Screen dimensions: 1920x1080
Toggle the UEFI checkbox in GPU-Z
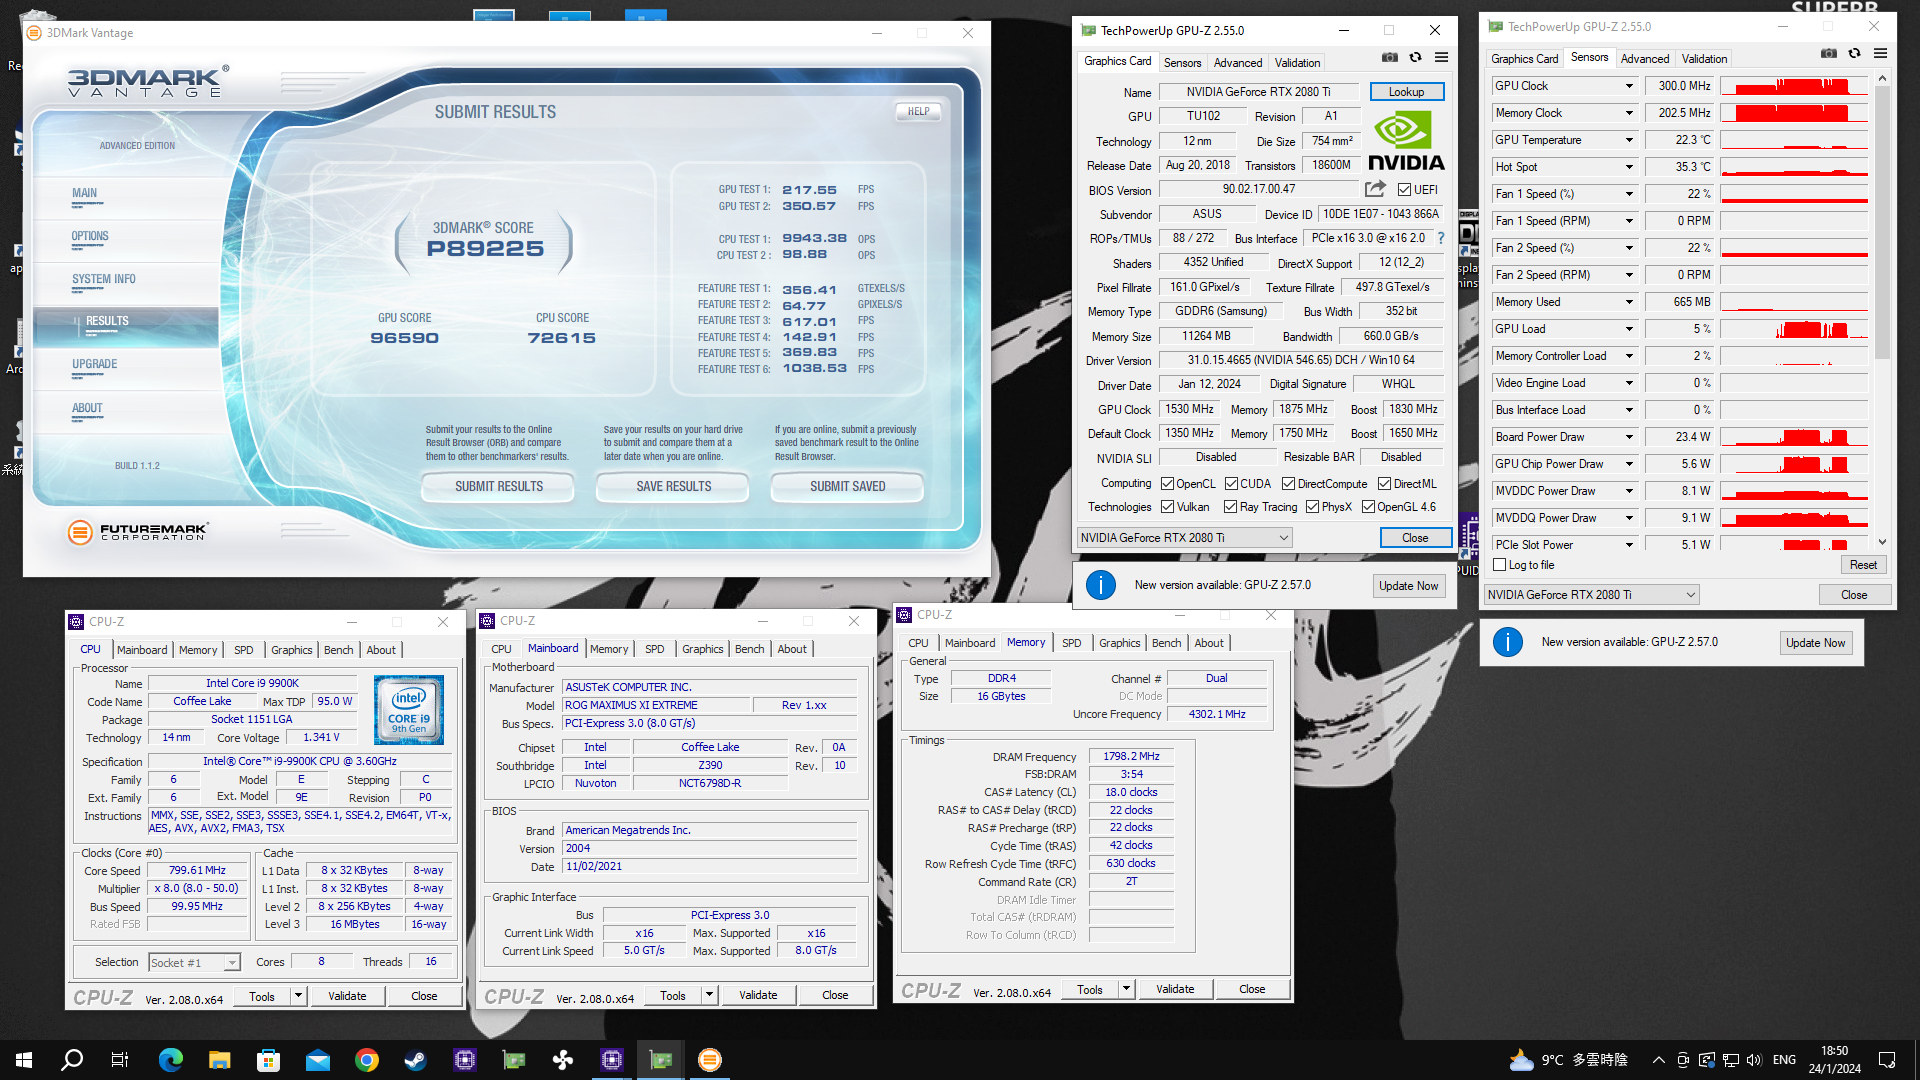tap(1404, 190)
